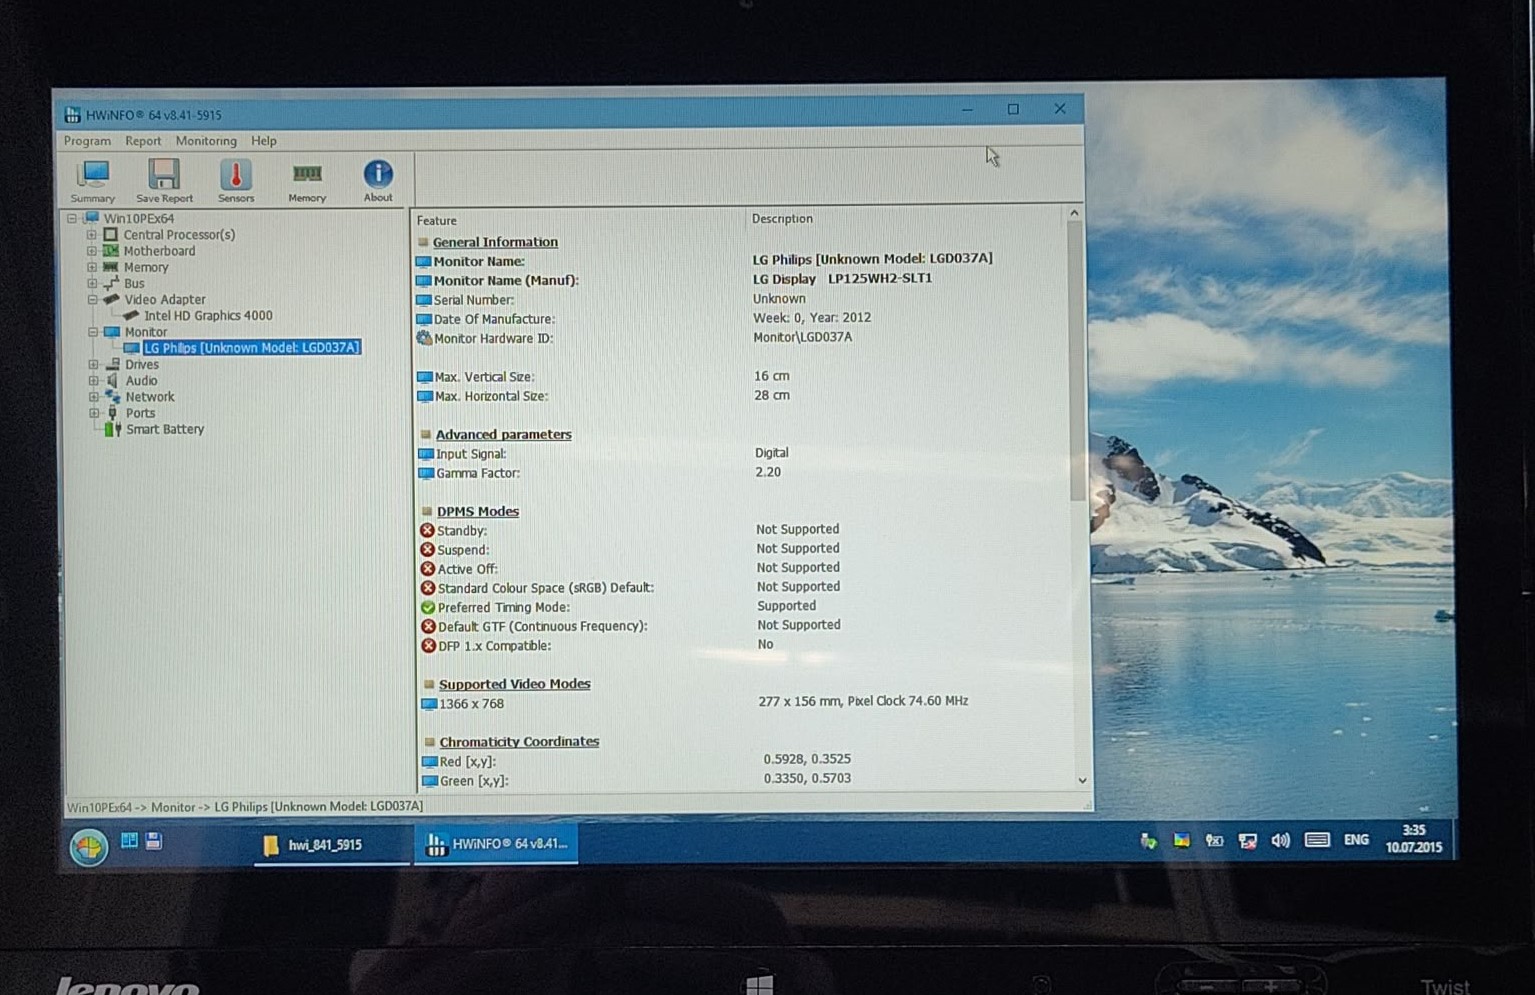Collapse the Win10PEx64 root node
This screenshot has width=1535, height=995.
click(72, 218)
